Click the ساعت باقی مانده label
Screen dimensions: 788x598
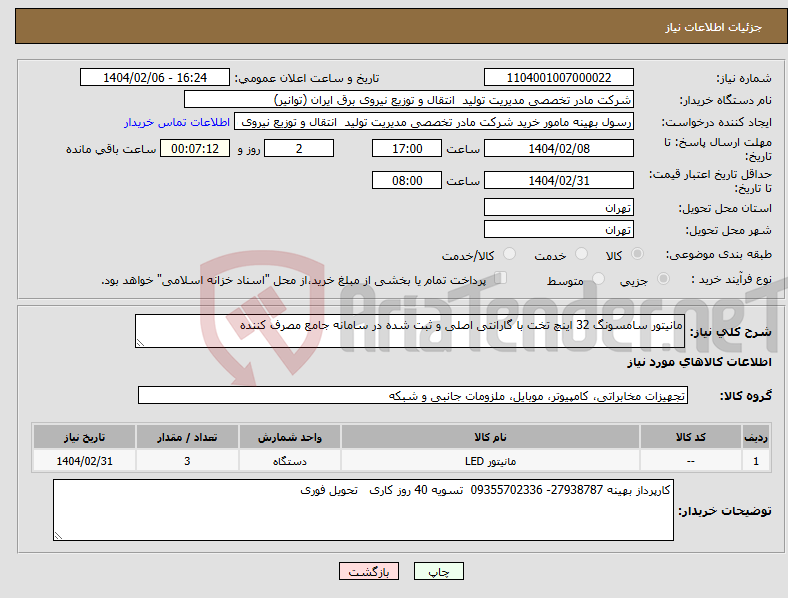coord(111,149)
